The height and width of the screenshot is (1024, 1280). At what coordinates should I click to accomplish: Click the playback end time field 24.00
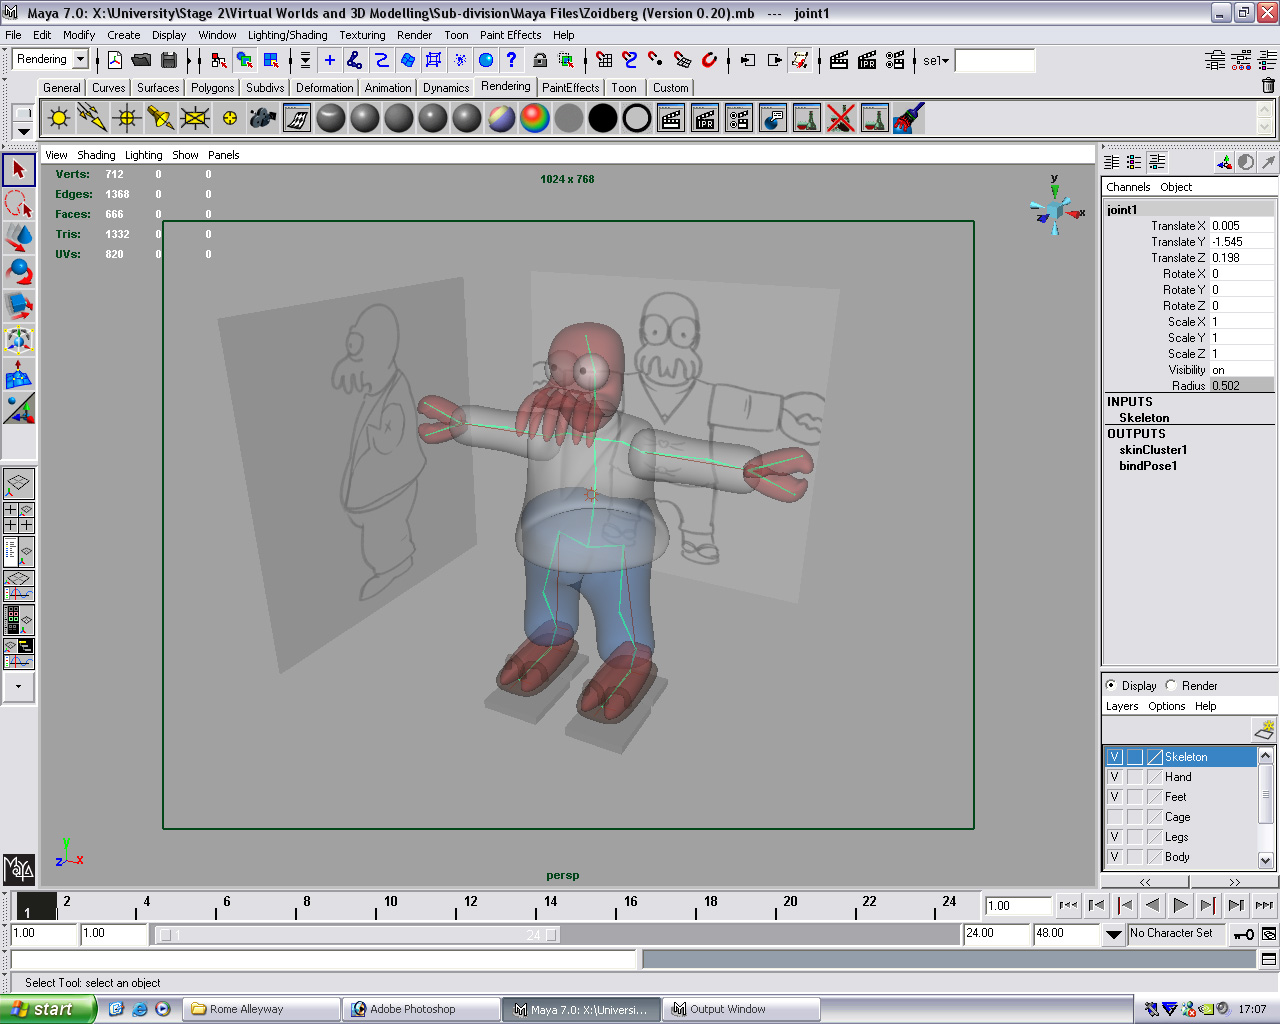click(x=996, y=934)
